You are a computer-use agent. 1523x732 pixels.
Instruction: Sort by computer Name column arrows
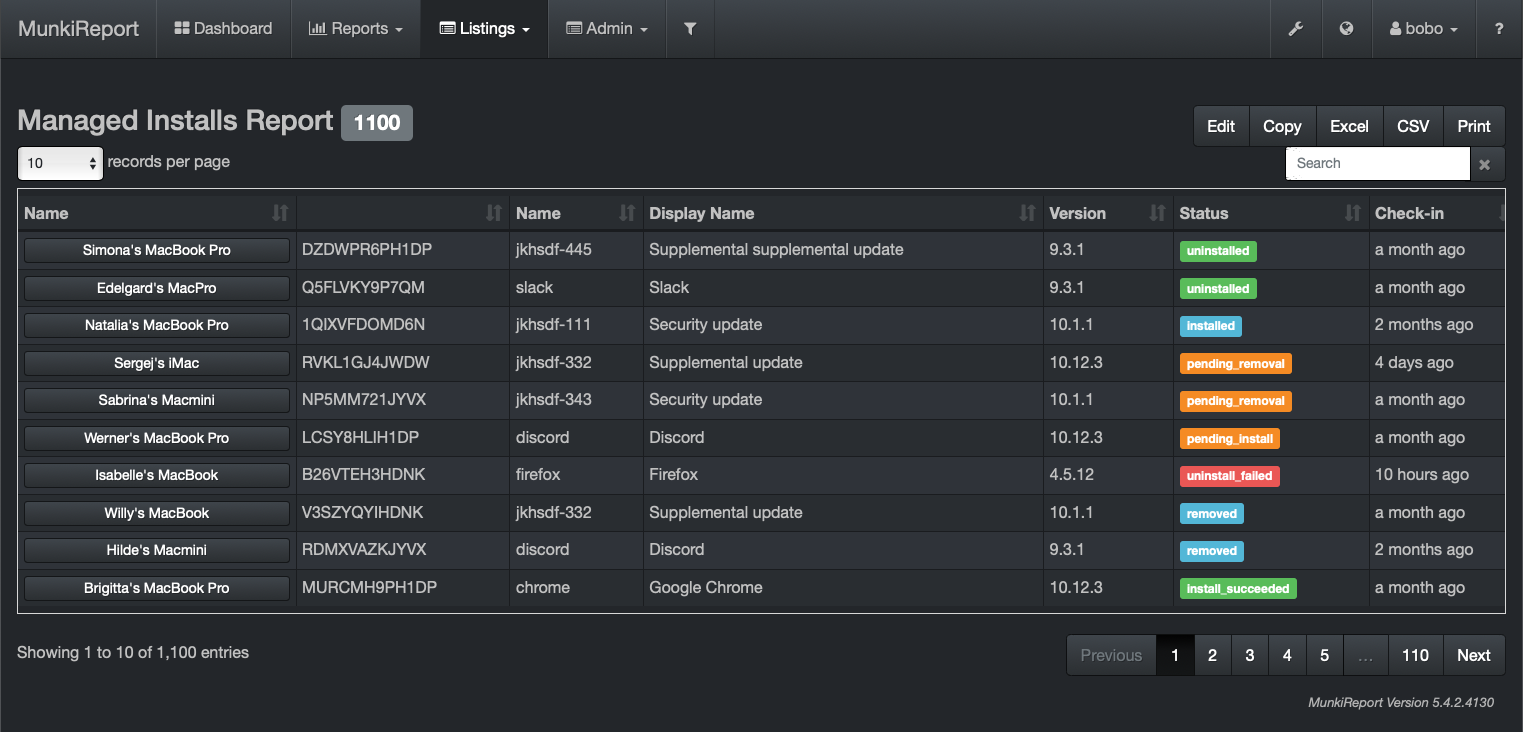[x=280, y=213]
